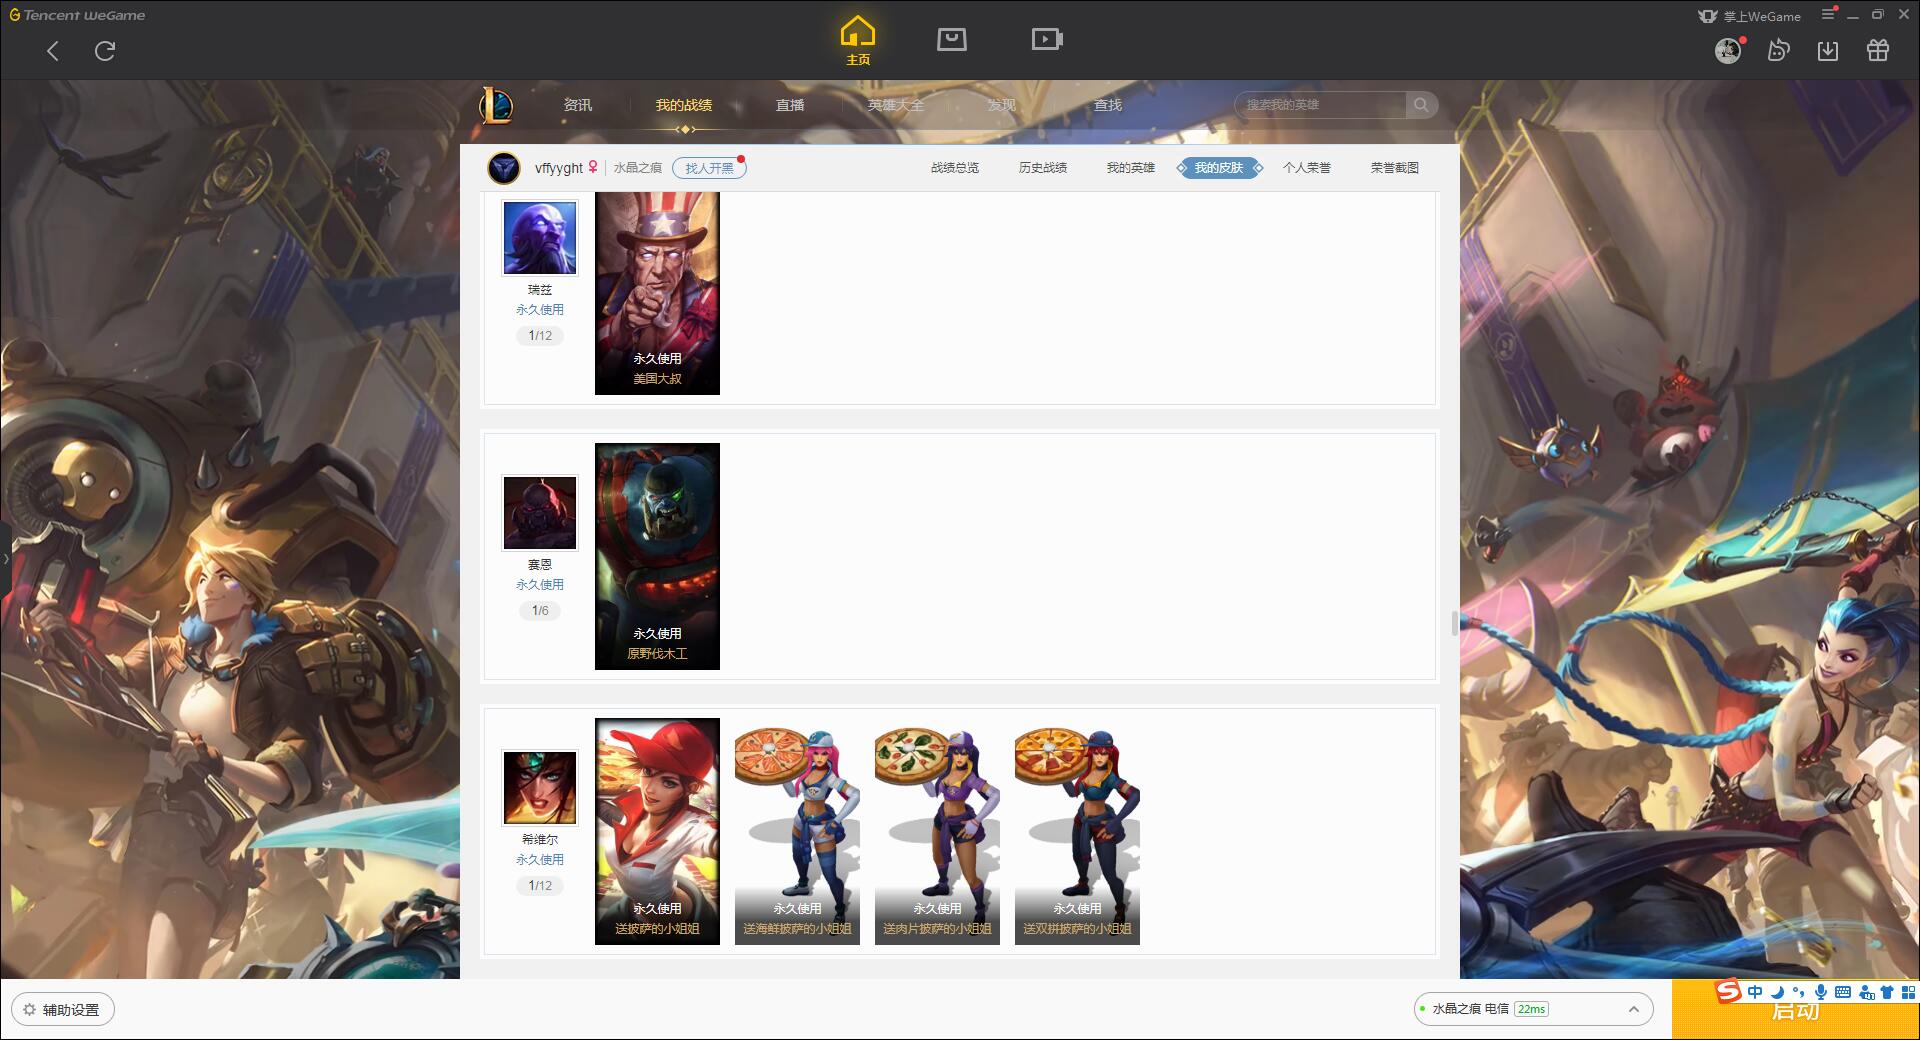1920x1040 pixels.
Task: Open the store bag icon in top bar
Action: [952, 39]
